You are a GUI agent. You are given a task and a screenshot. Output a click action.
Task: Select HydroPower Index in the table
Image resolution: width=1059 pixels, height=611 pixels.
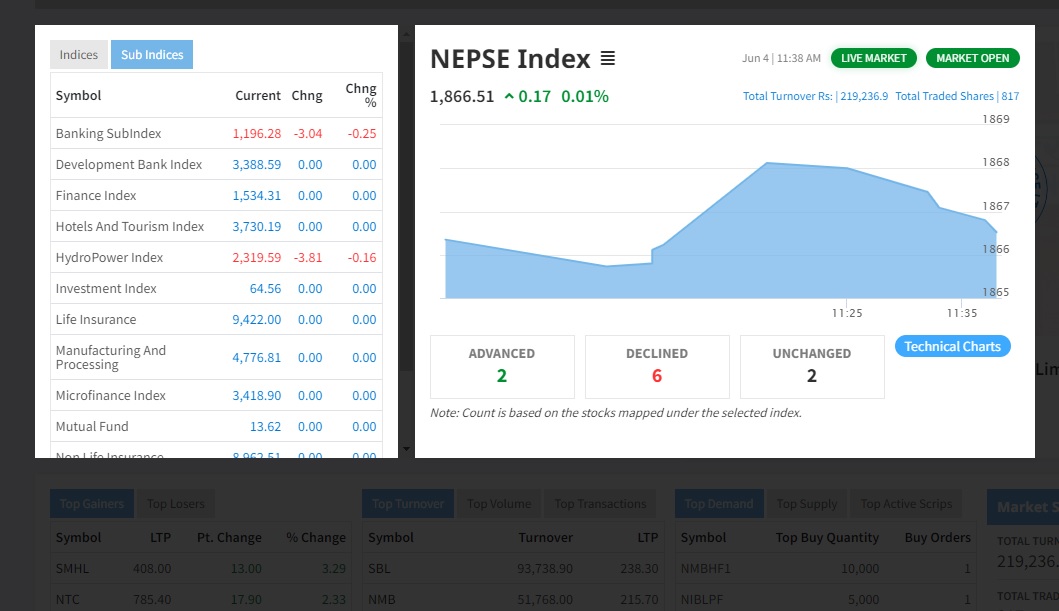pyautogui.click(x=216, y=258)
